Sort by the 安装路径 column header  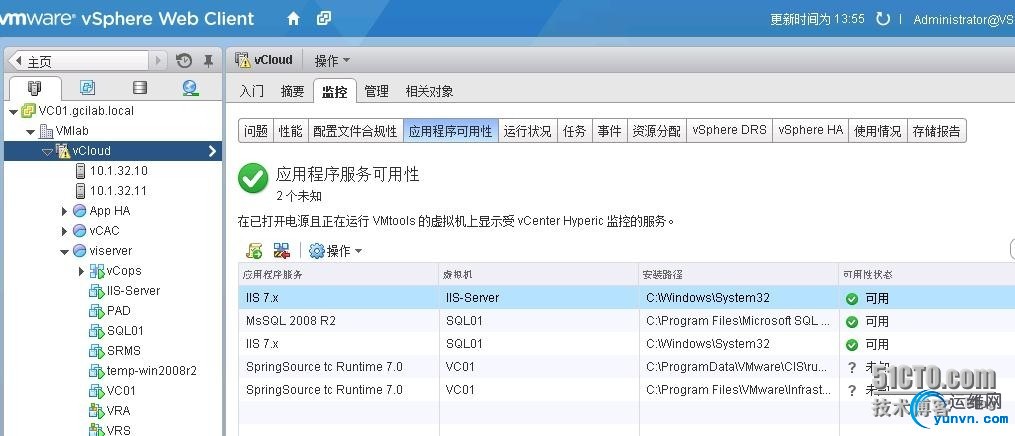[739, 274]
